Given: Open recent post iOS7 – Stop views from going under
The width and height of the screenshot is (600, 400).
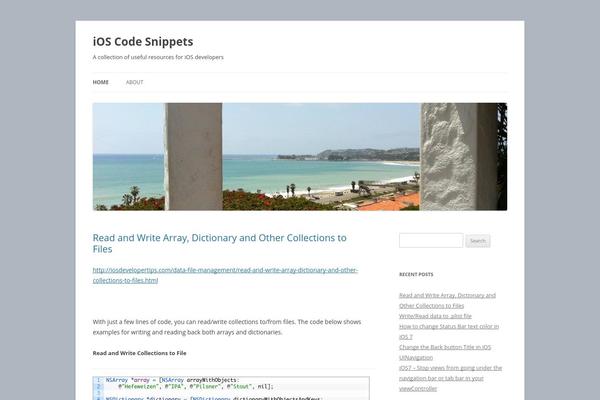Looking at the screenshot, I should (450, 378).
